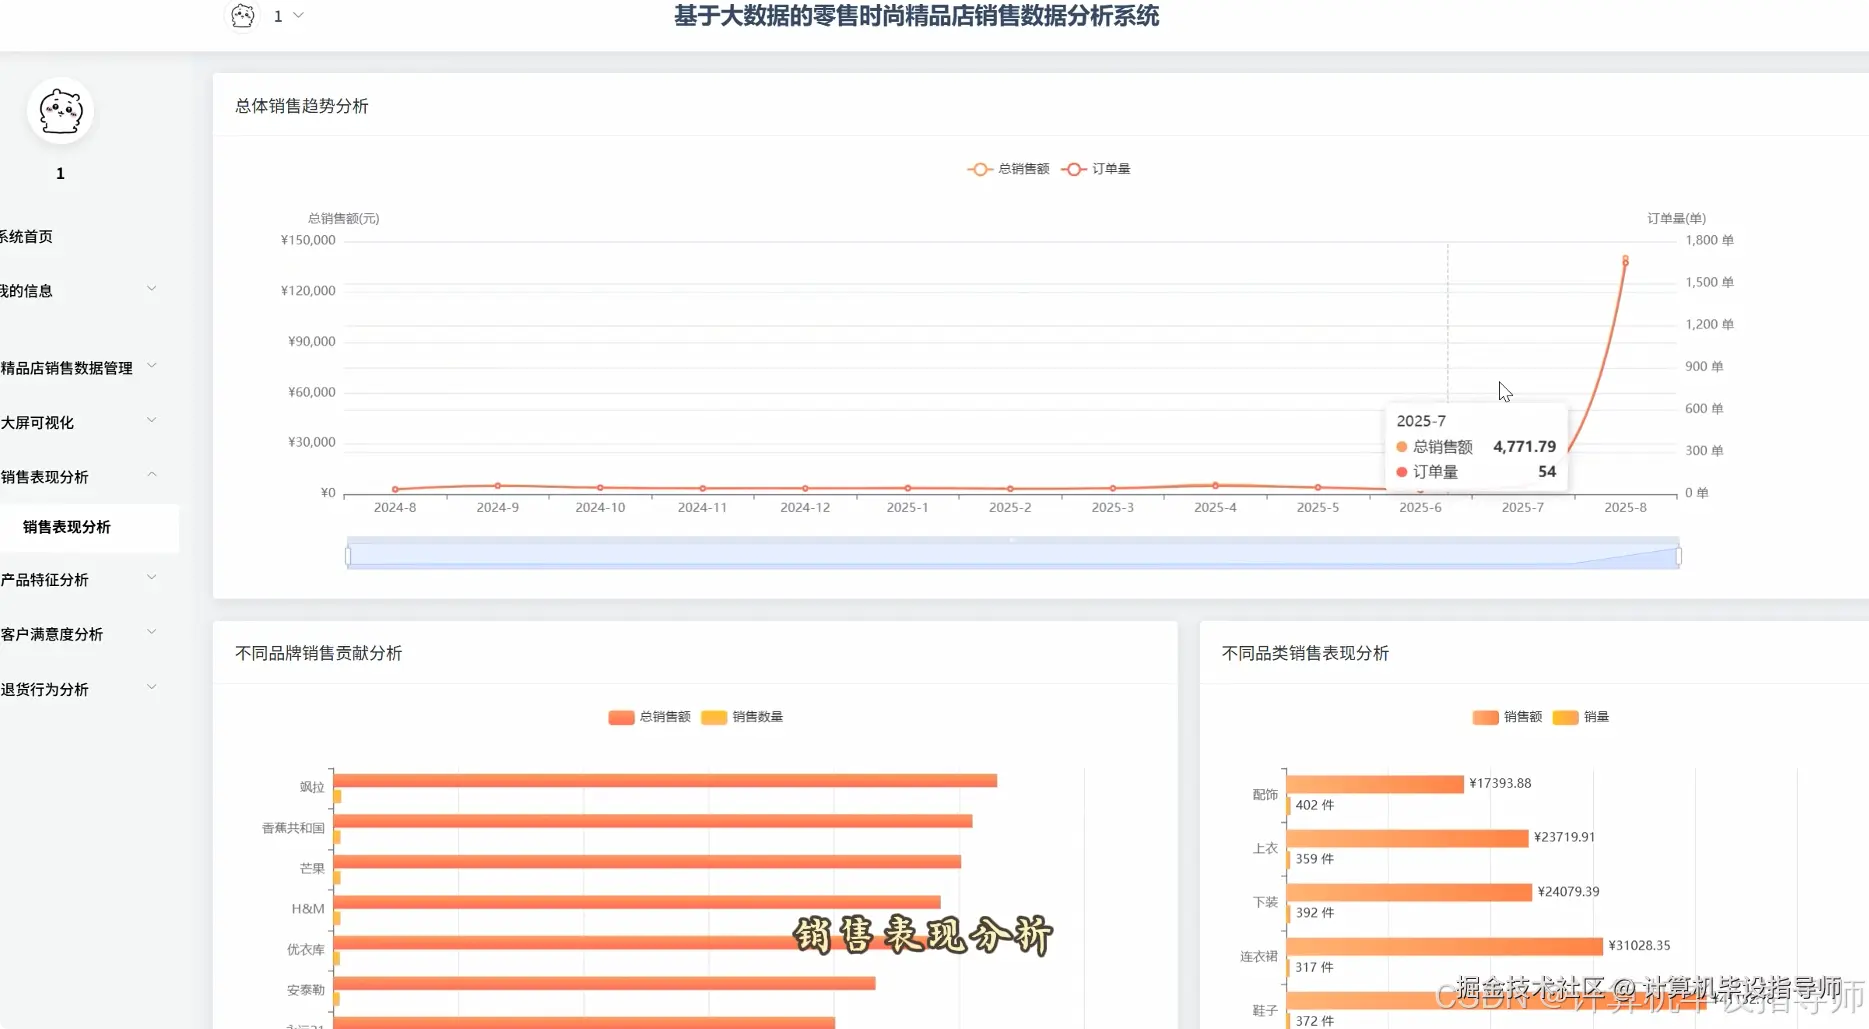Toggle 销量 legend in category chart

(x=1581, y=717)
